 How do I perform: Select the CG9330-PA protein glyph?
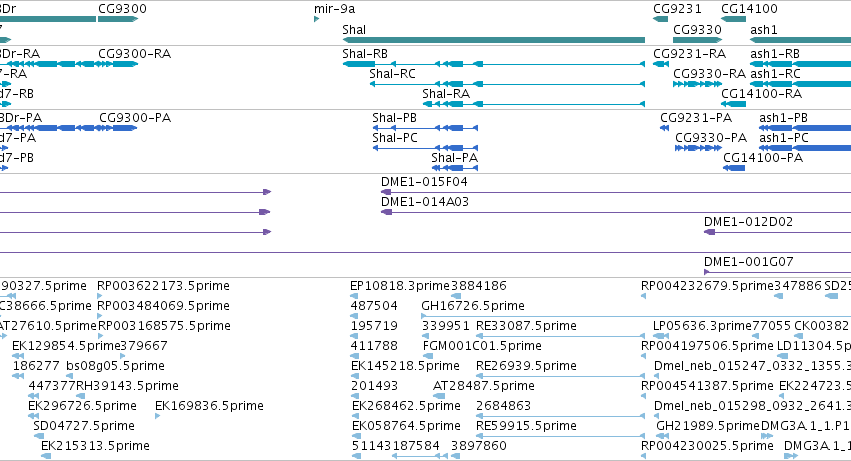pyautogui.click(x=698, y=148)
